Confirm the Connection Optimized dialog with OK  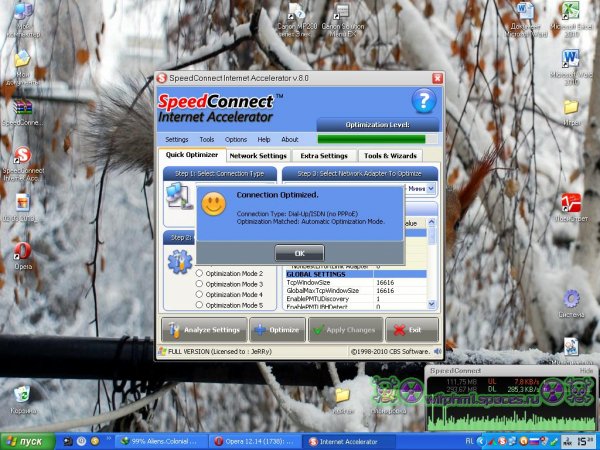300,253
